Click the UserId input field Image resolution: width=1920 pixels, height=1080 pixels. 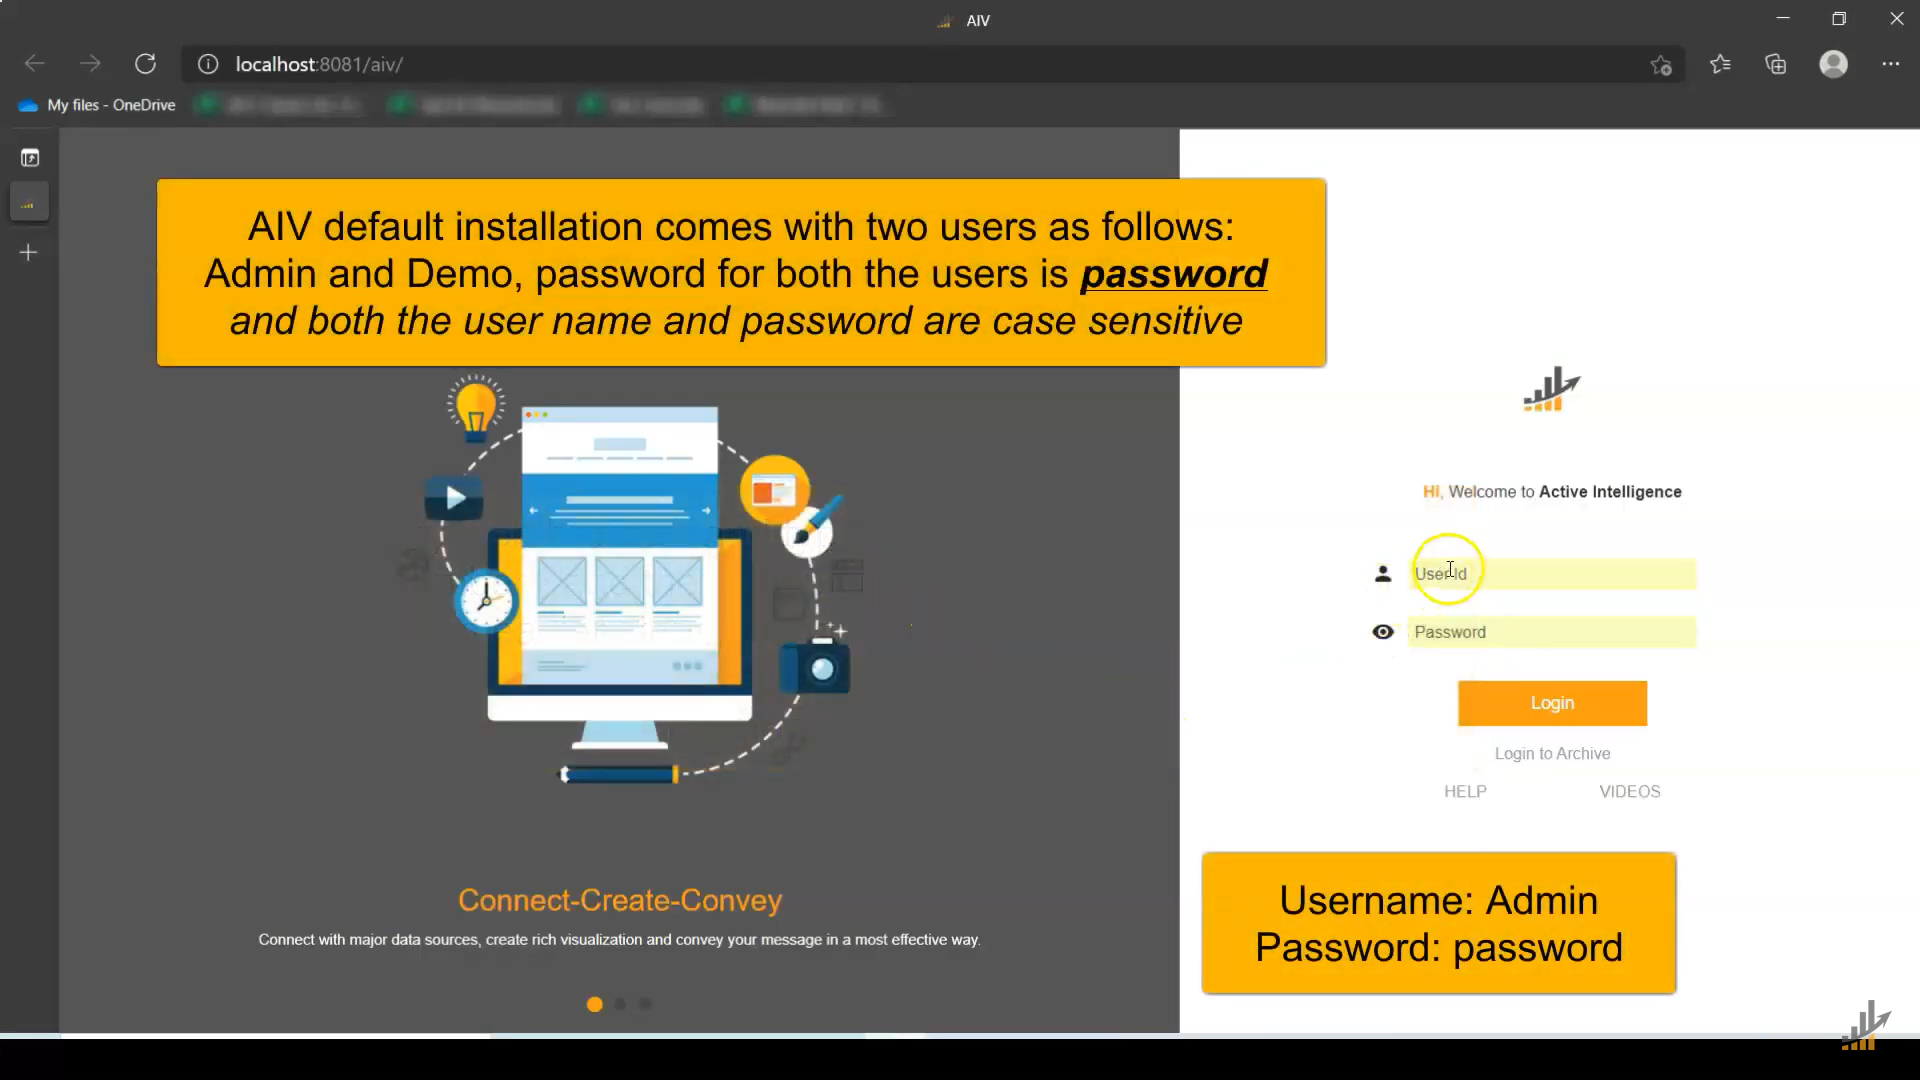pos(1552,574)
